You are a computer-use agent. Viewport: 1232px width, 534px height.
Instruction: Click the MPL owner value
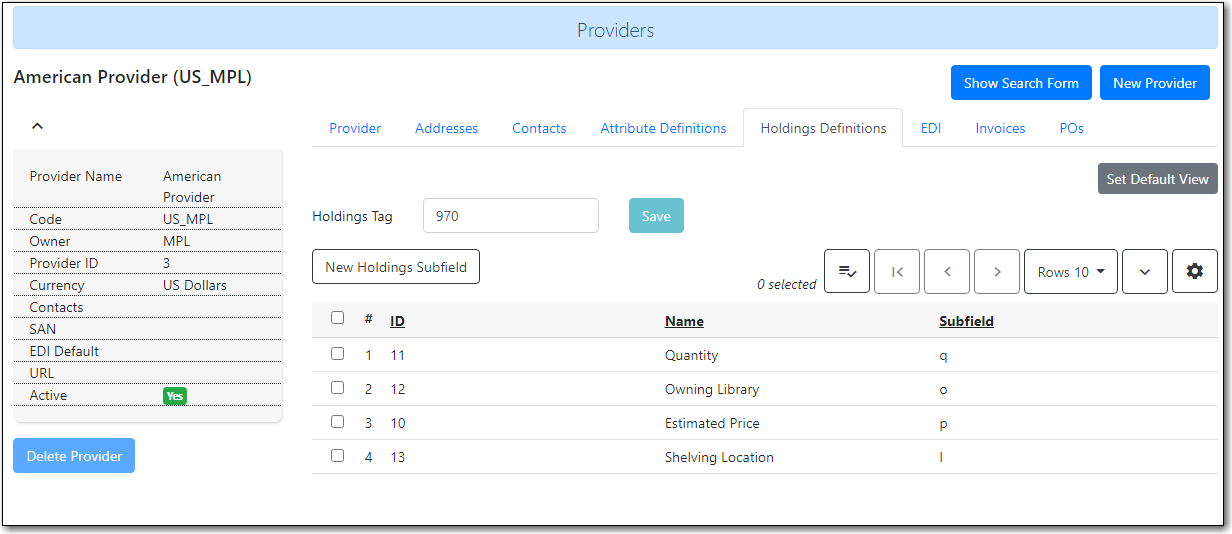point(177,241)
